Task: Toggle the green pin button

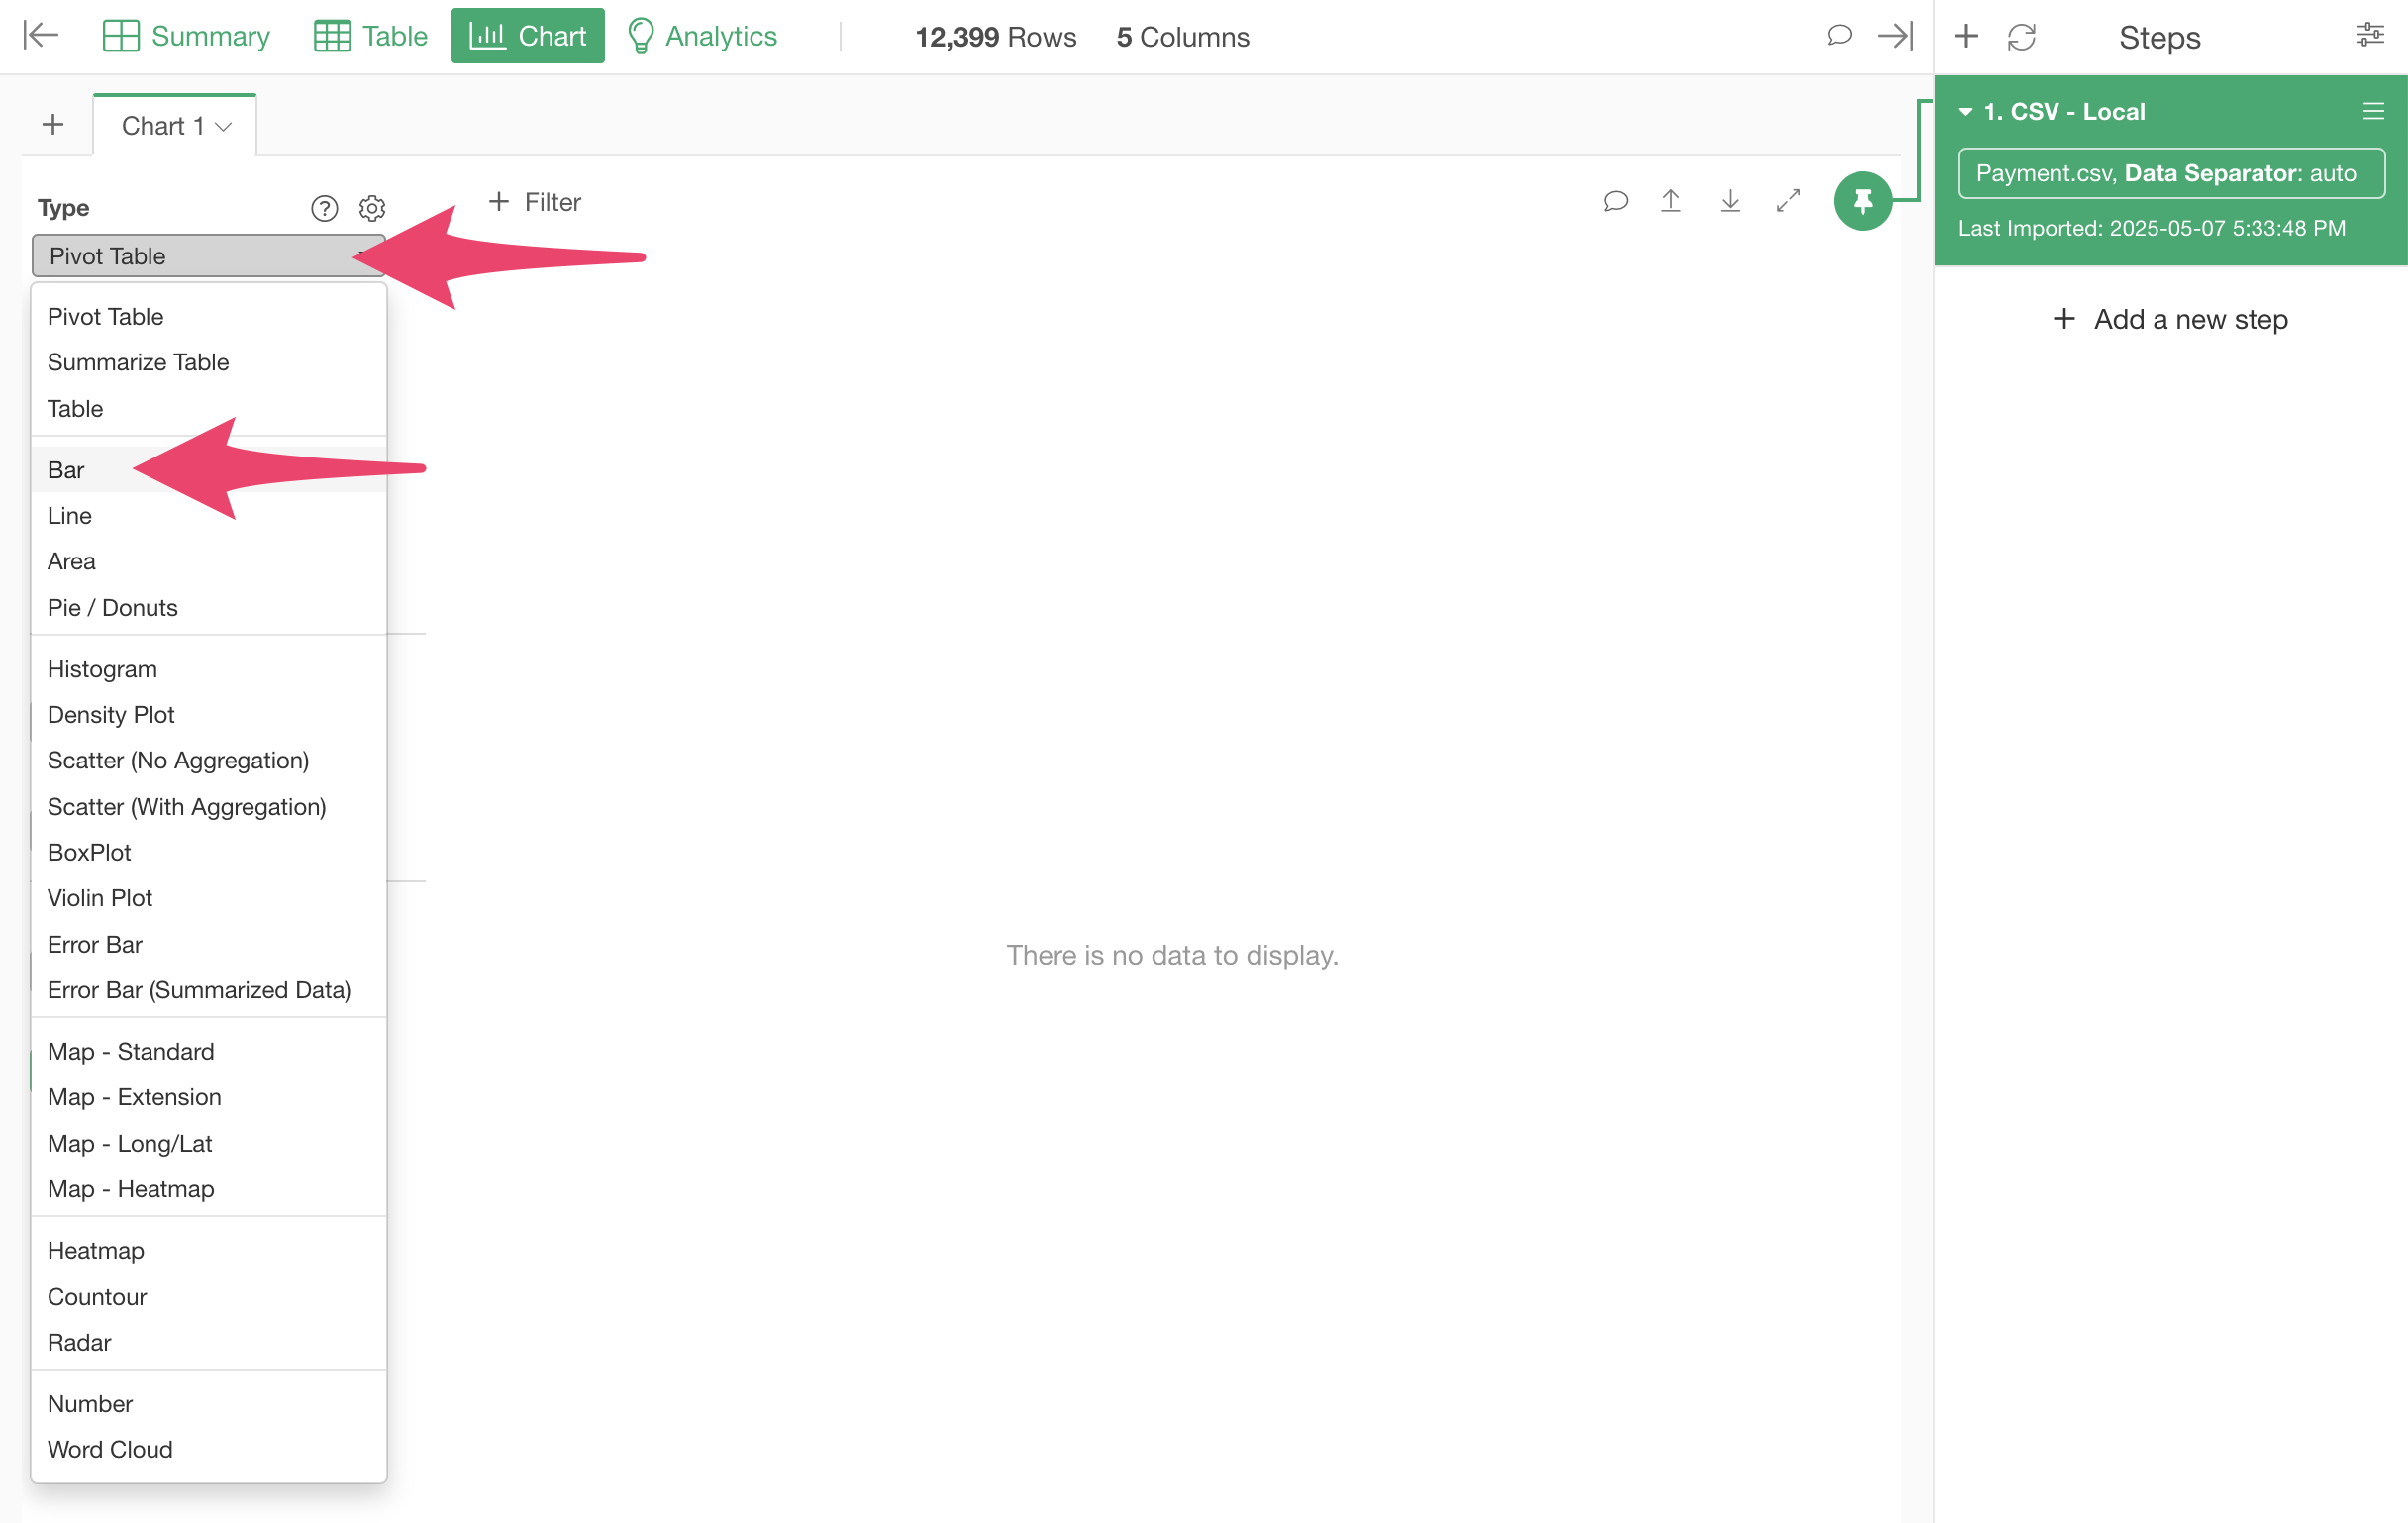Action: point(1862,202)
